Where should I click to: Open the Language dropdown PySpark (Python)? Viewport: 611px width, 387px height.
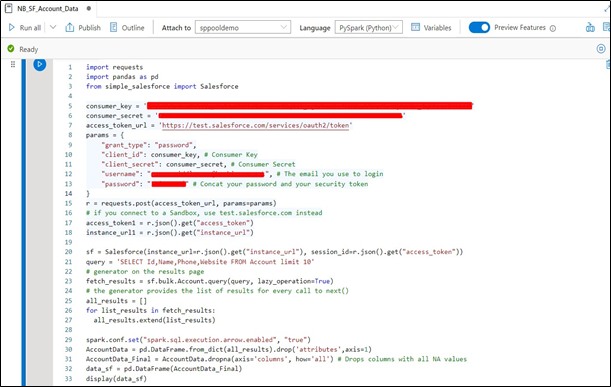pyautogui.click(x=369, y=28)
